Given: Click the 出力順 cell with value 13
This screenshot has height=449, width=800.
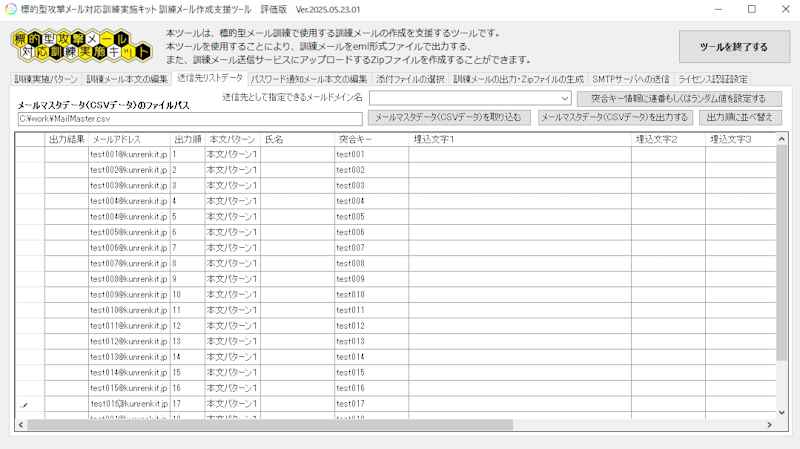Looking at the screenshot, I should 187,341.
